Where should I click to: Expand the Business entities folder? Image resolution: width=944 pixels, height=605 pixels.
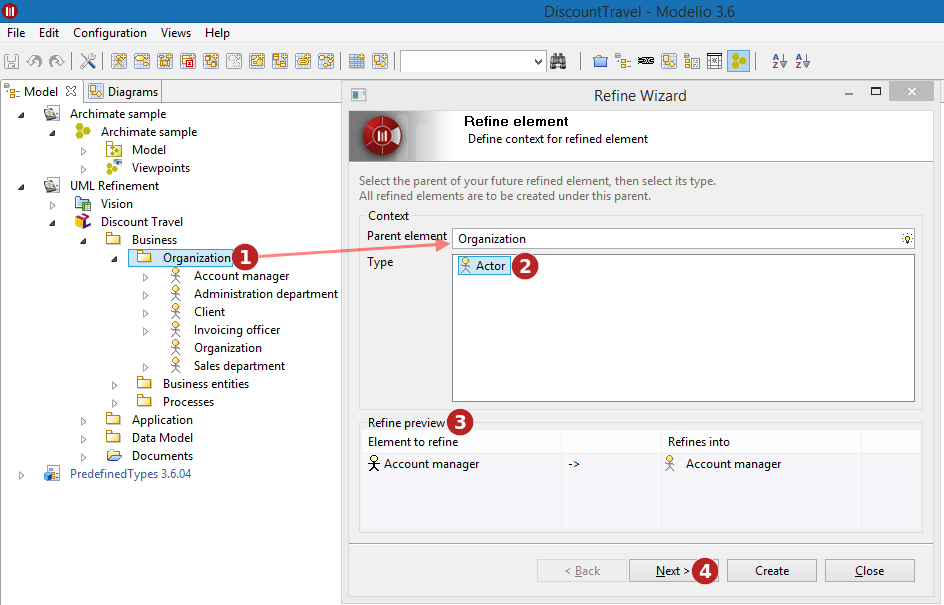(114, 385)
